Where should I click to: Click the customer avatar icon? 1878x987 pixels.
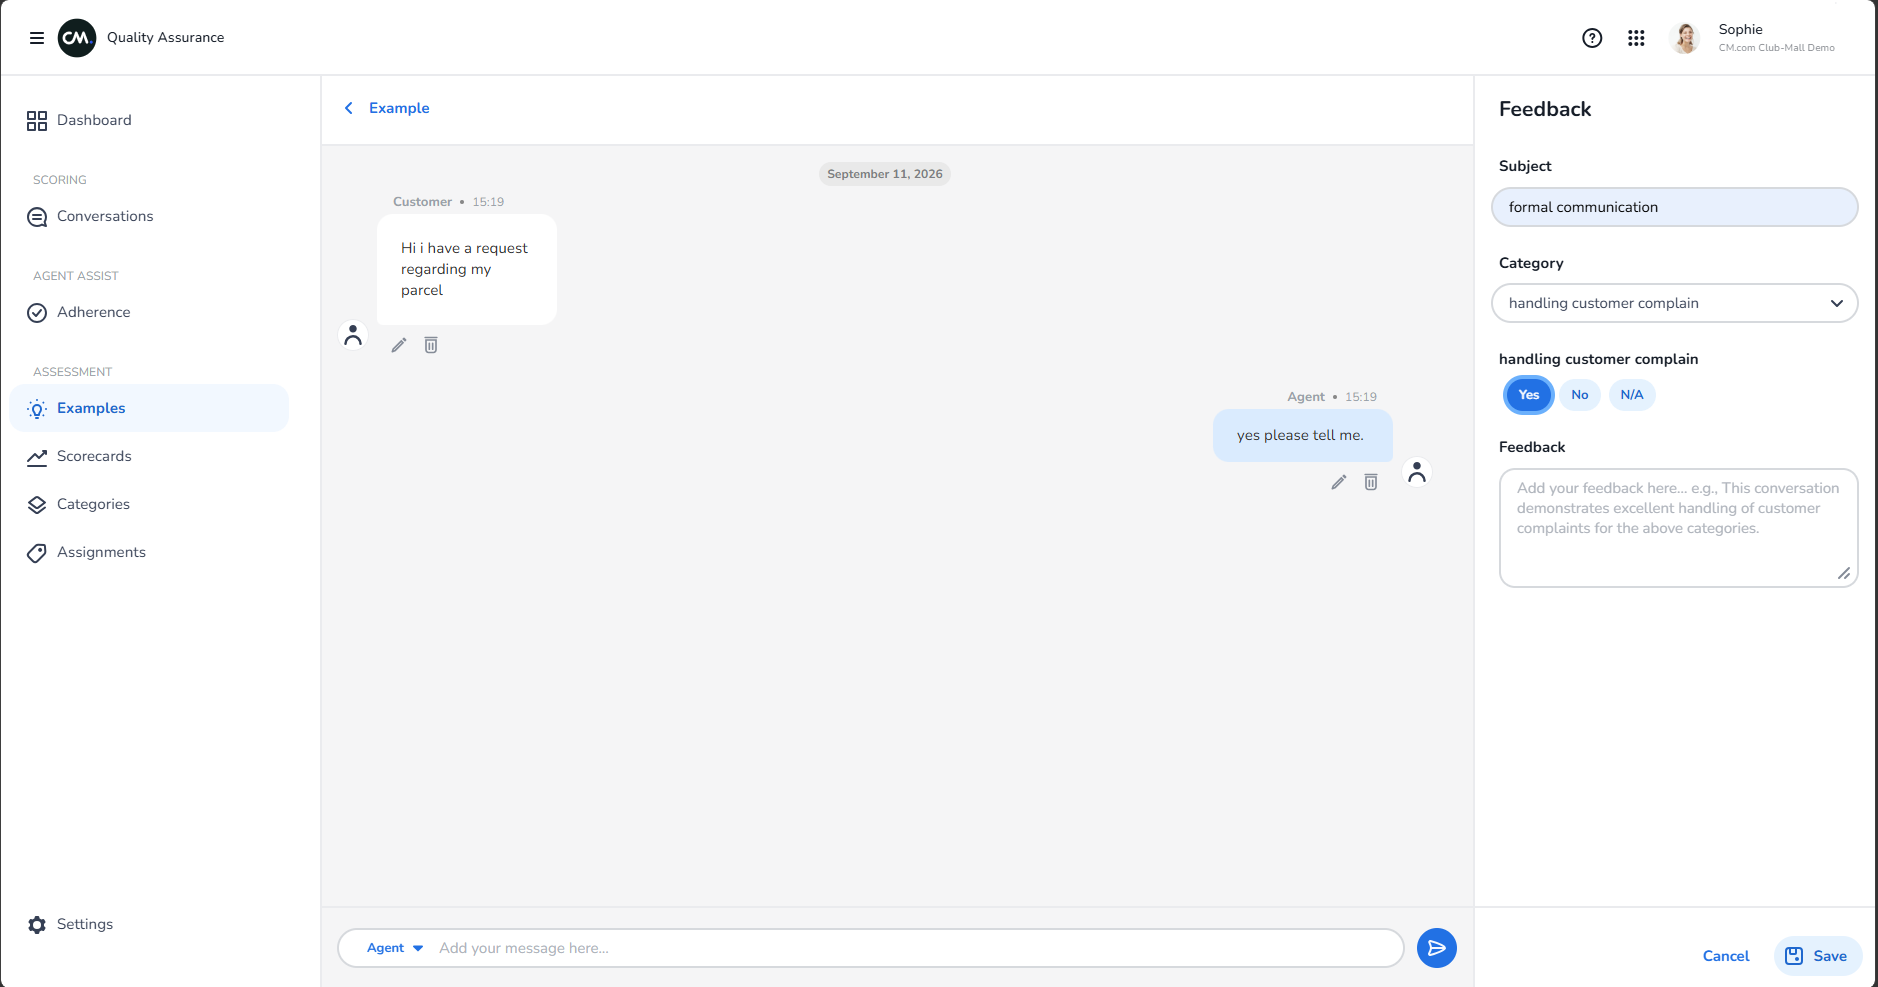tap(353, 334)
